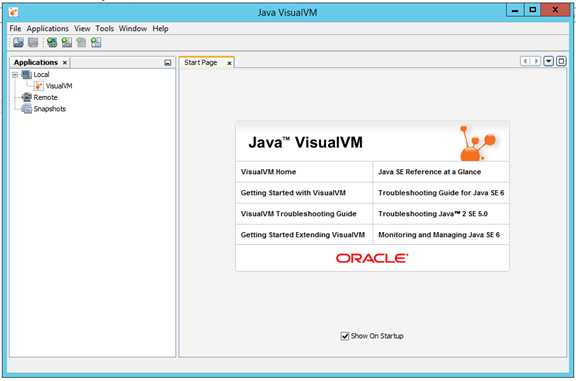Open Java SE Reference at a Glance

tap(429, 172)
